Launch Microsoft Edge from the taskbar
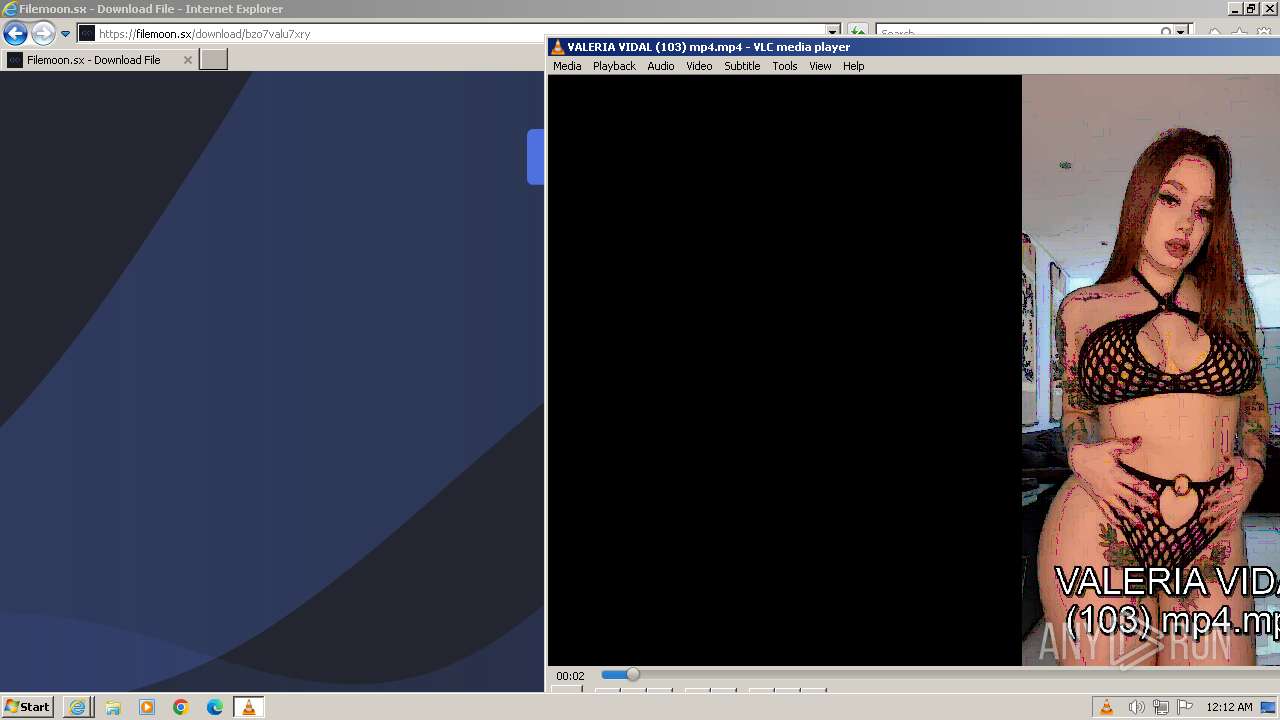Viewport: 1280px width, 720px height. (214, 707)
